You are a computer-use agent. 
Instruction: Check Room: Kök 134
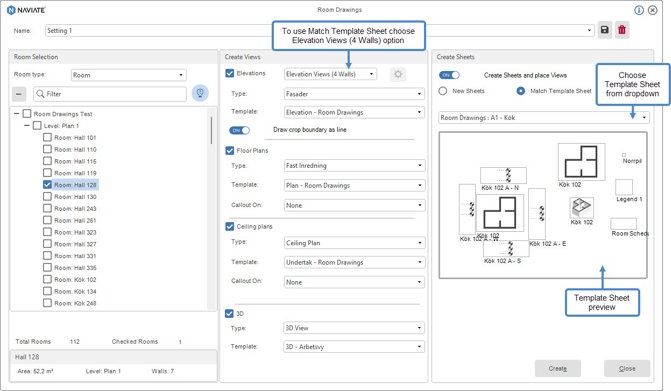[48, 291]
